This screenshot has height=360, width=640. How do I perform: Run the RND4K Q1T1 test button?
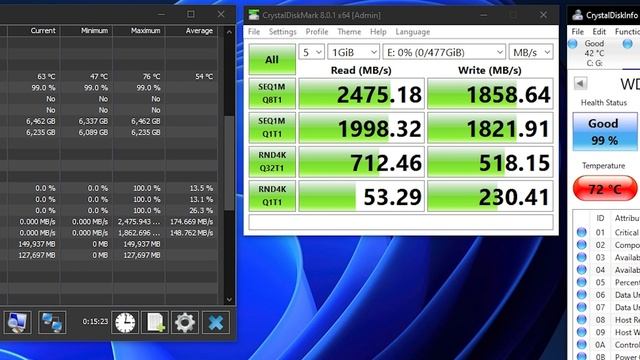[x=272, y=196]
